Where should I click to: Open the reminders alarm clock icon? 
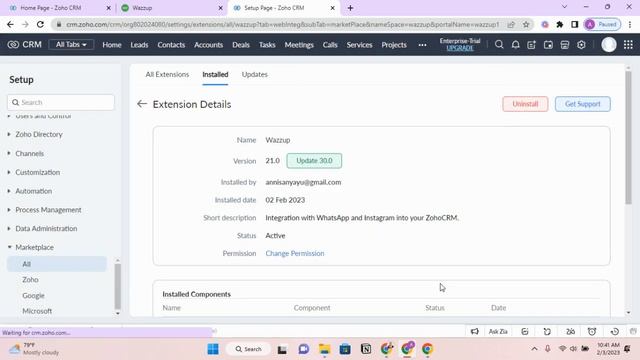[592, 331]
